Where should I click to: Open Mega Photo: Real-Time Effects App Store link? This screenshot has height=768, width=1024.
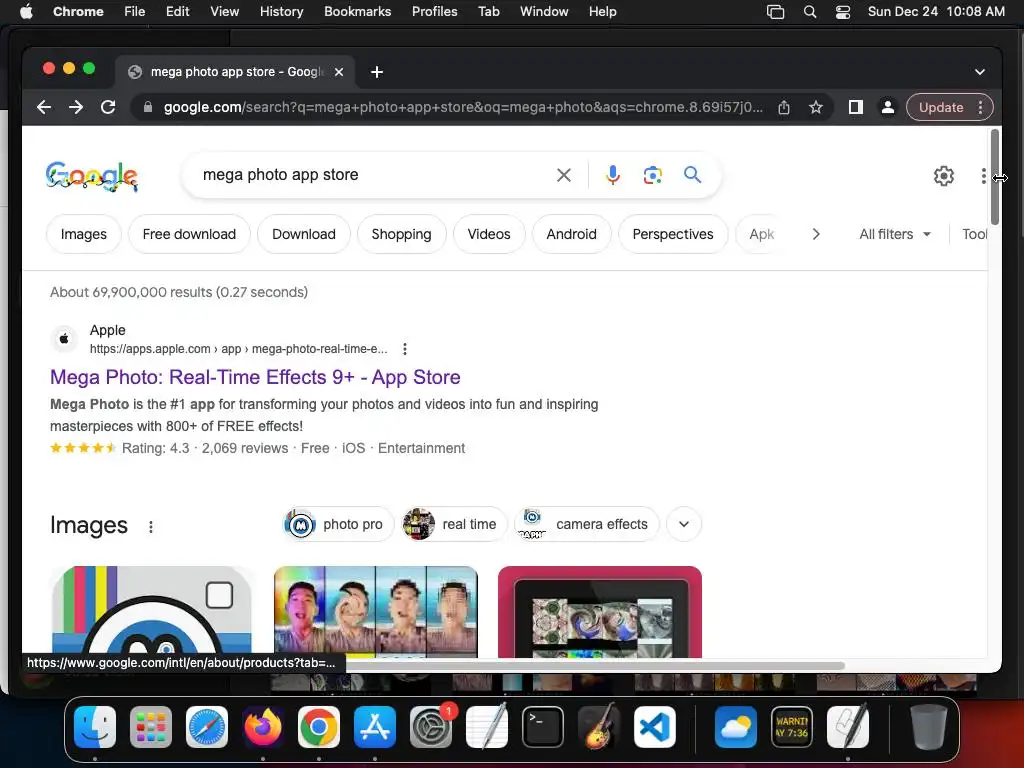[x=255, y=377]
